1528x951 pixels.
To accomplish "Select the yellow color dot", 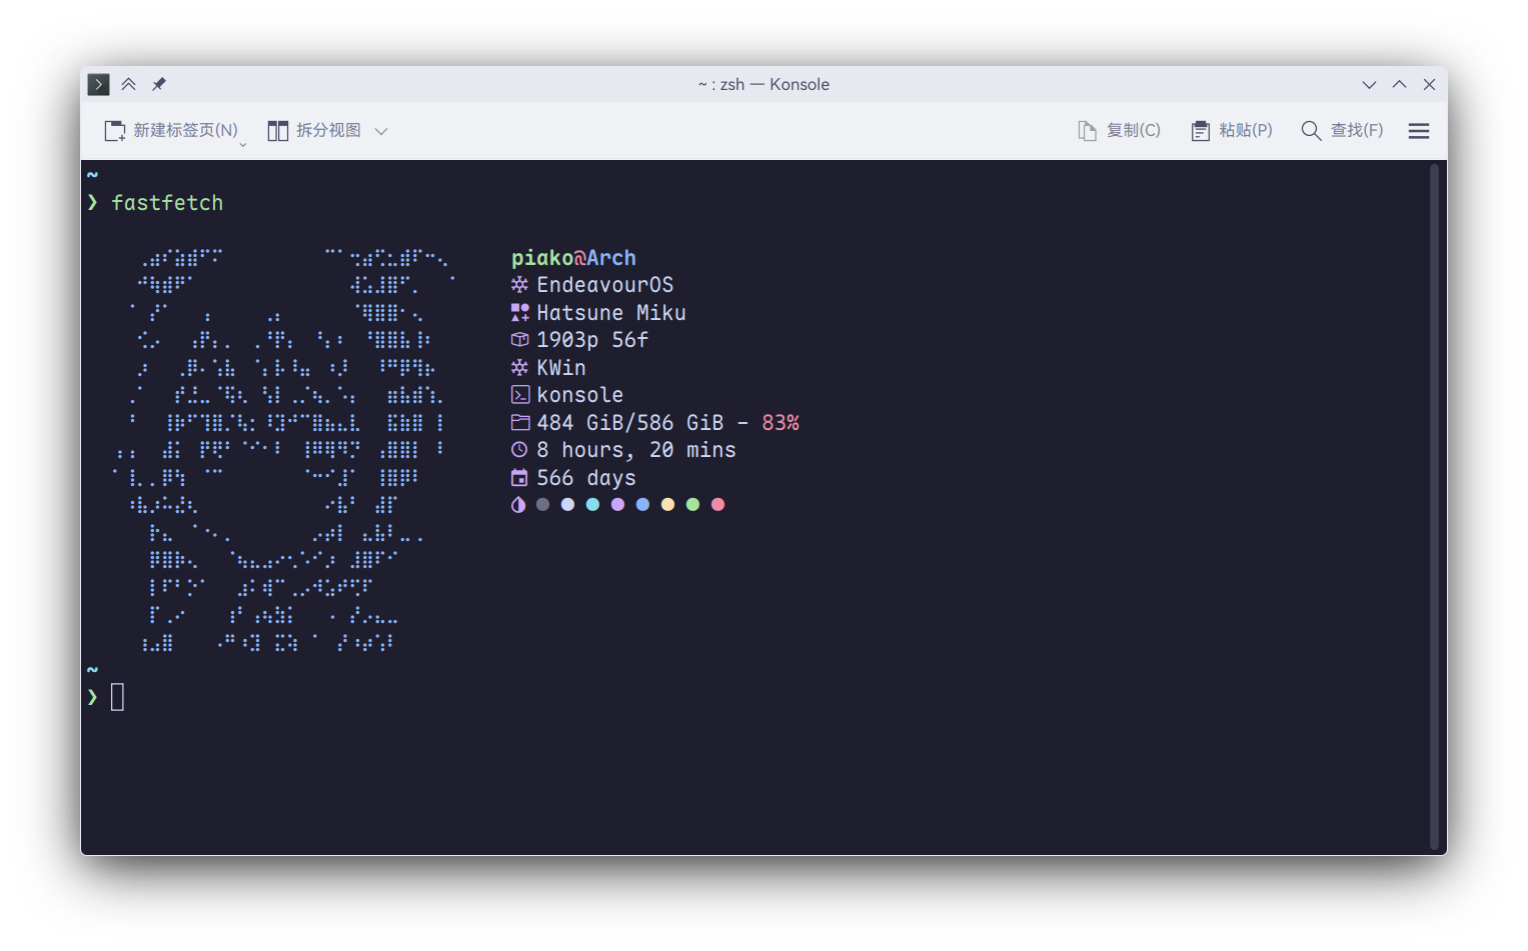I will click(x=668, y=505).
